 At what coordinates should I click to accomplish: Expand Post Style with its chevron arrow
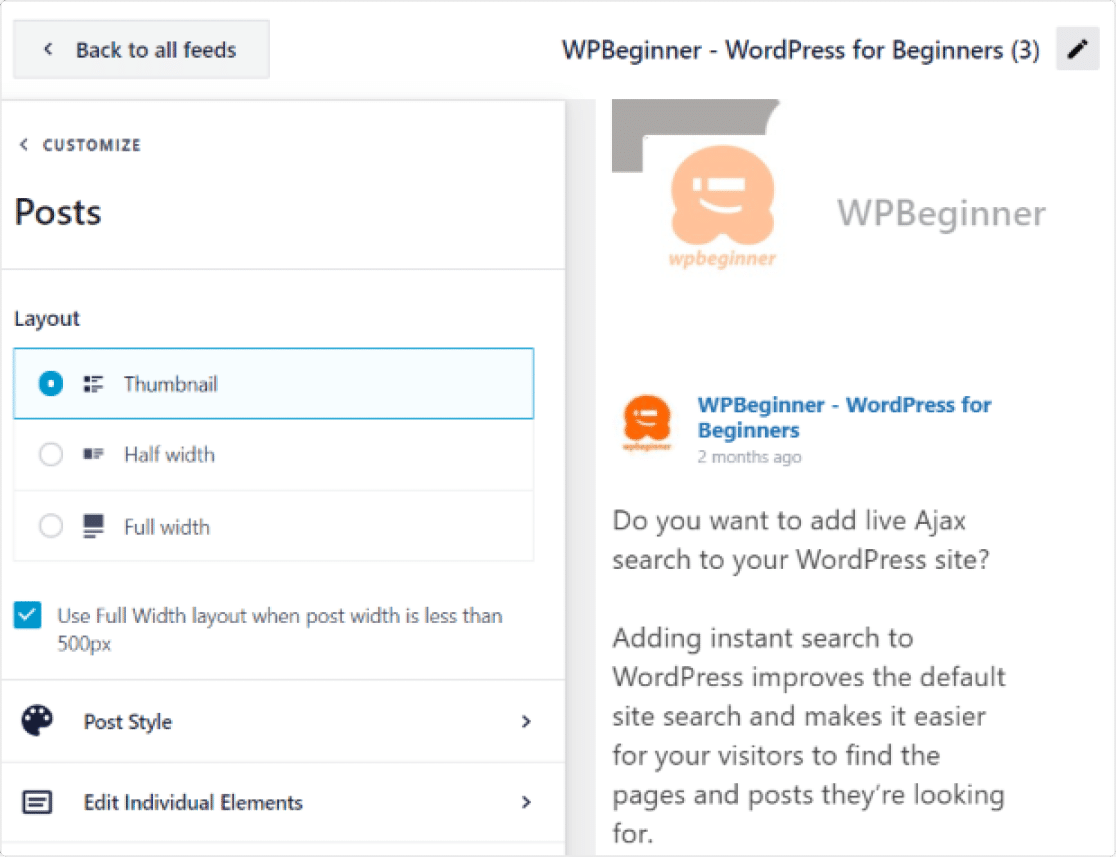[x=526, y=722]
